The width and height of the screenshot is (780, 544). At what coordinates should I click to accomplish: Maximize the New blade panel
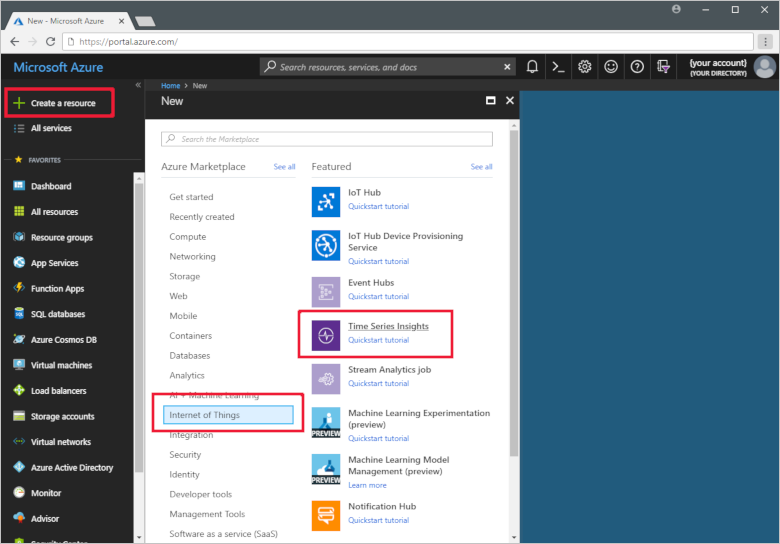tap(491, 101)
